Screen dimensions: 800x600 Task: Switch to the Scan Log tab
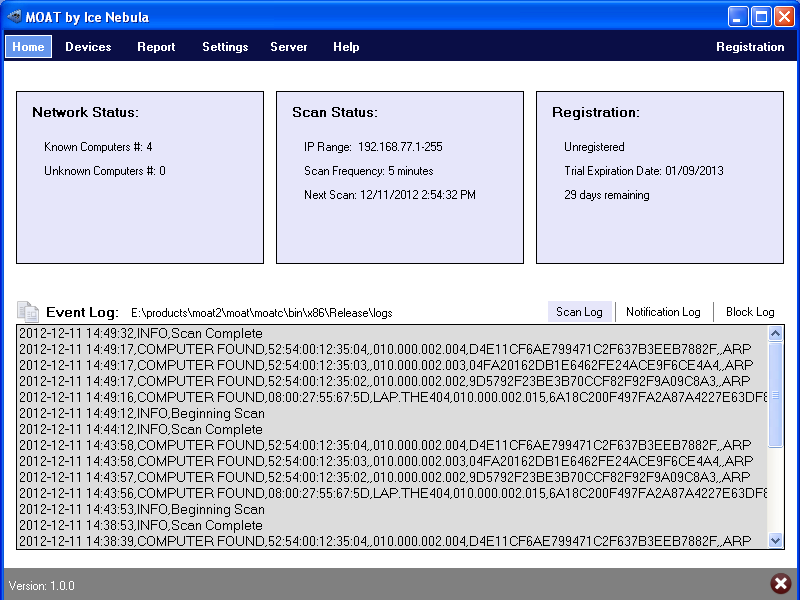coord(579,312)
